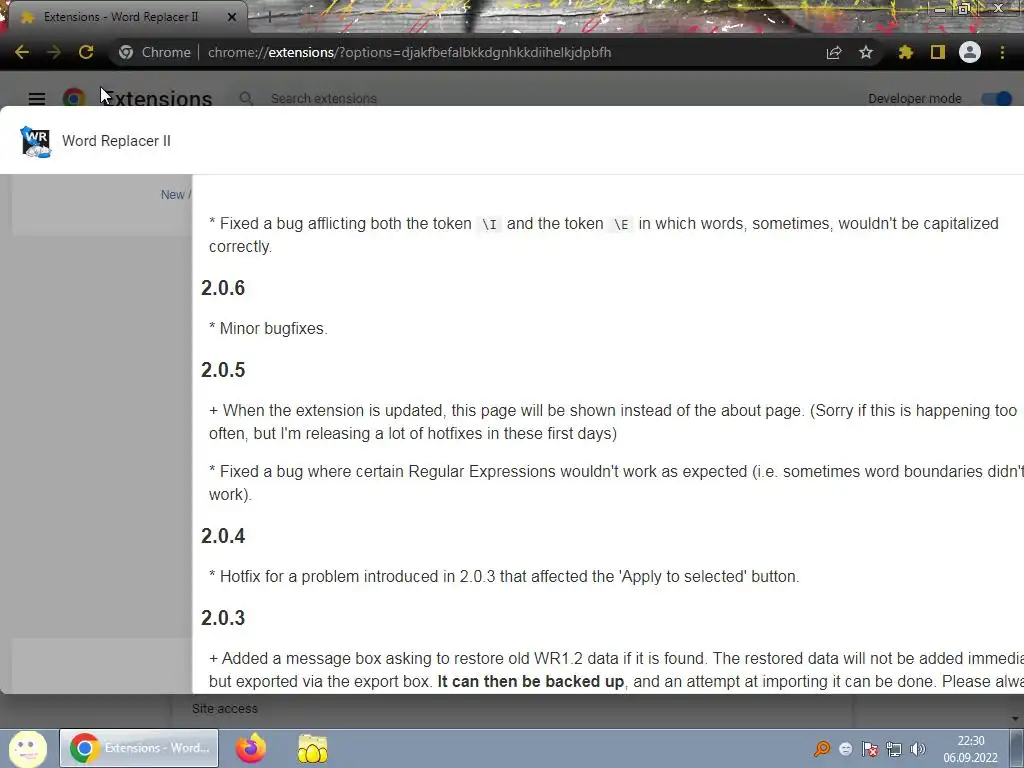The image size is (1024, 768).
Task: Open the Chrome profile avatar
Action: pos(970,52)
